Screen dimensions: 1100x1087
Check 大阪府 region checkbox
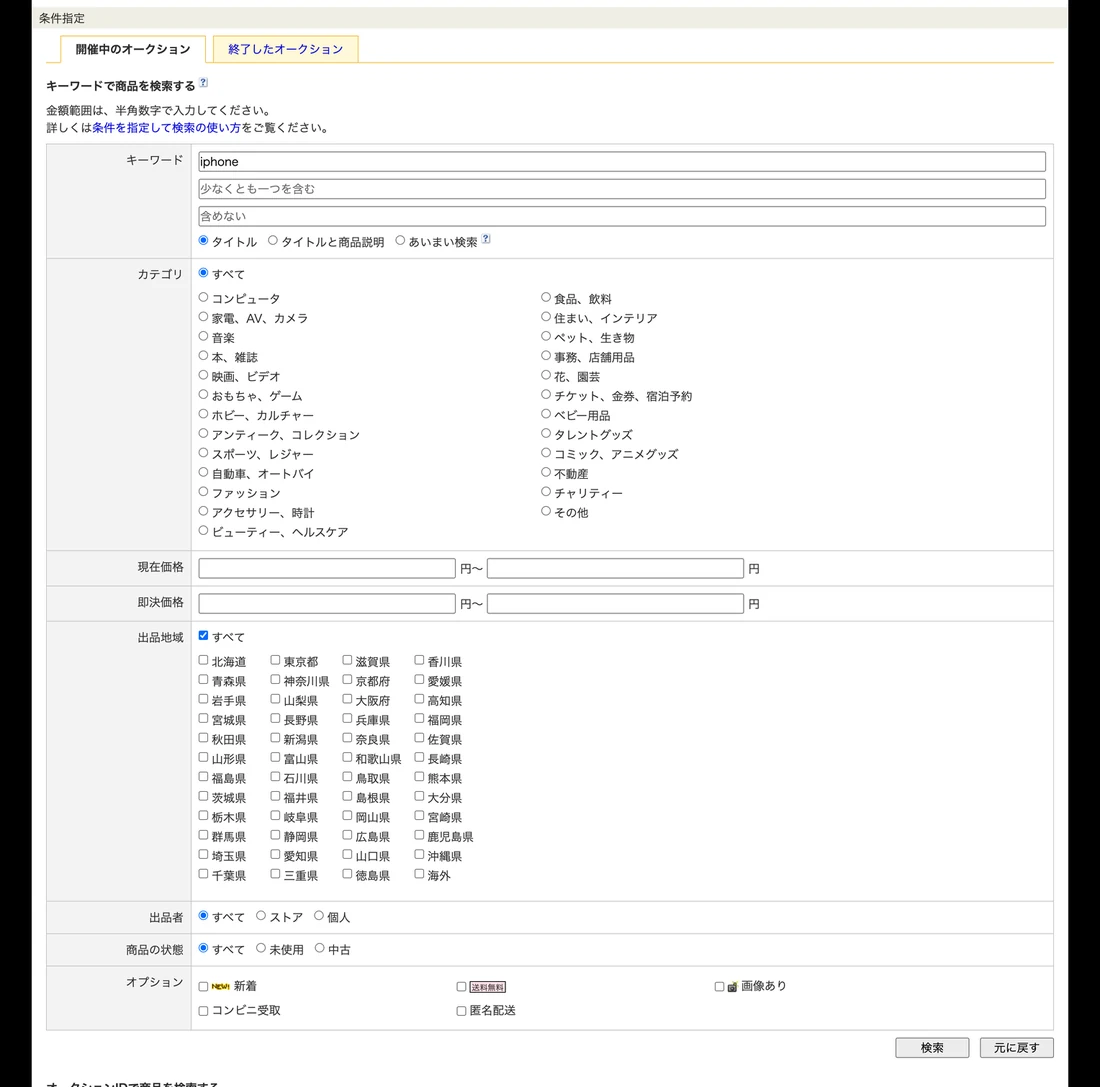pos(347,700)
